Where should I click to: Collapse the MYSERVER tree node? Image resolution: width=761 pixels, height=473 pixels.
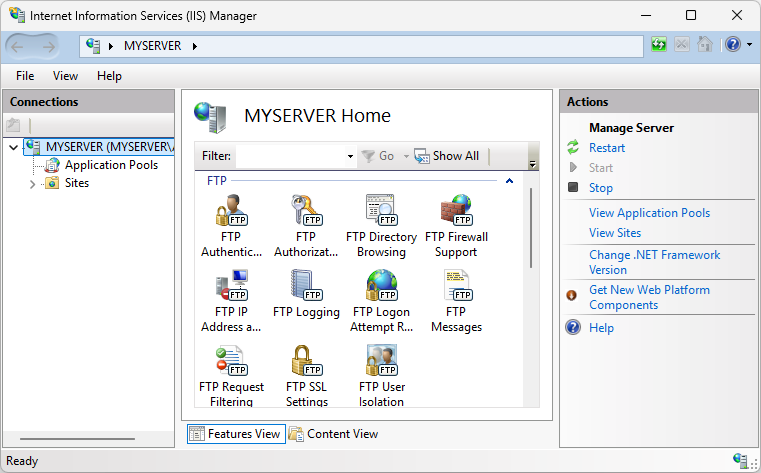pos(13,147)
